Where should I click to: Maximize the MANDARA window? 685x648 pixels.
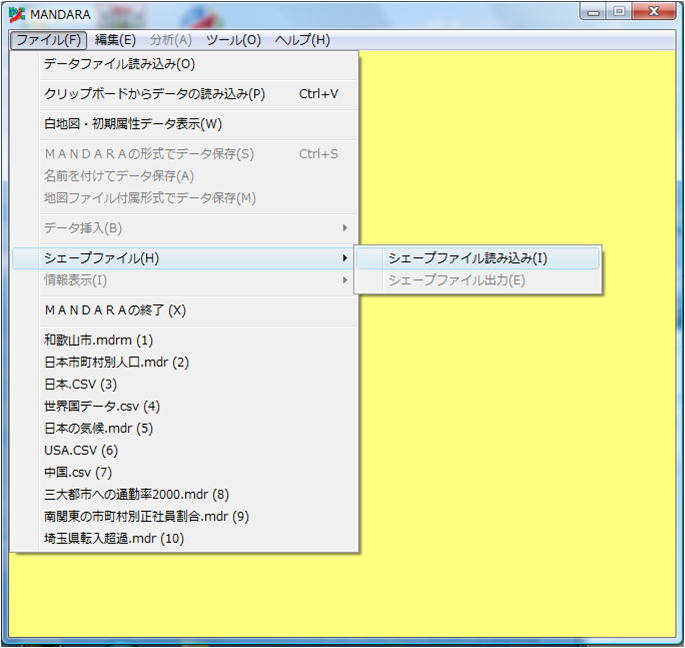619,12
